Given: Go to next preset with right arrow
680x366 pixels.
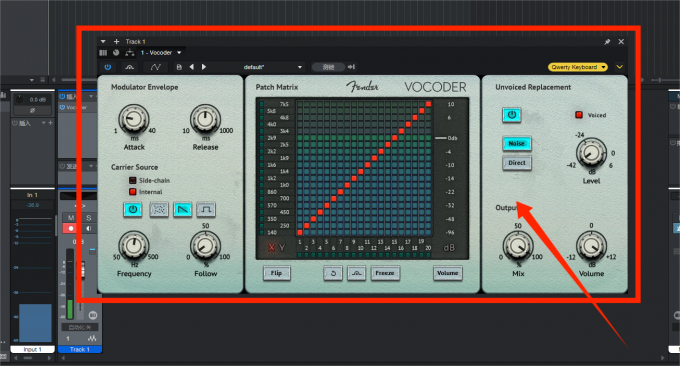Looking at the screenshot, I should pyautogui.click(x=204, y=67).
